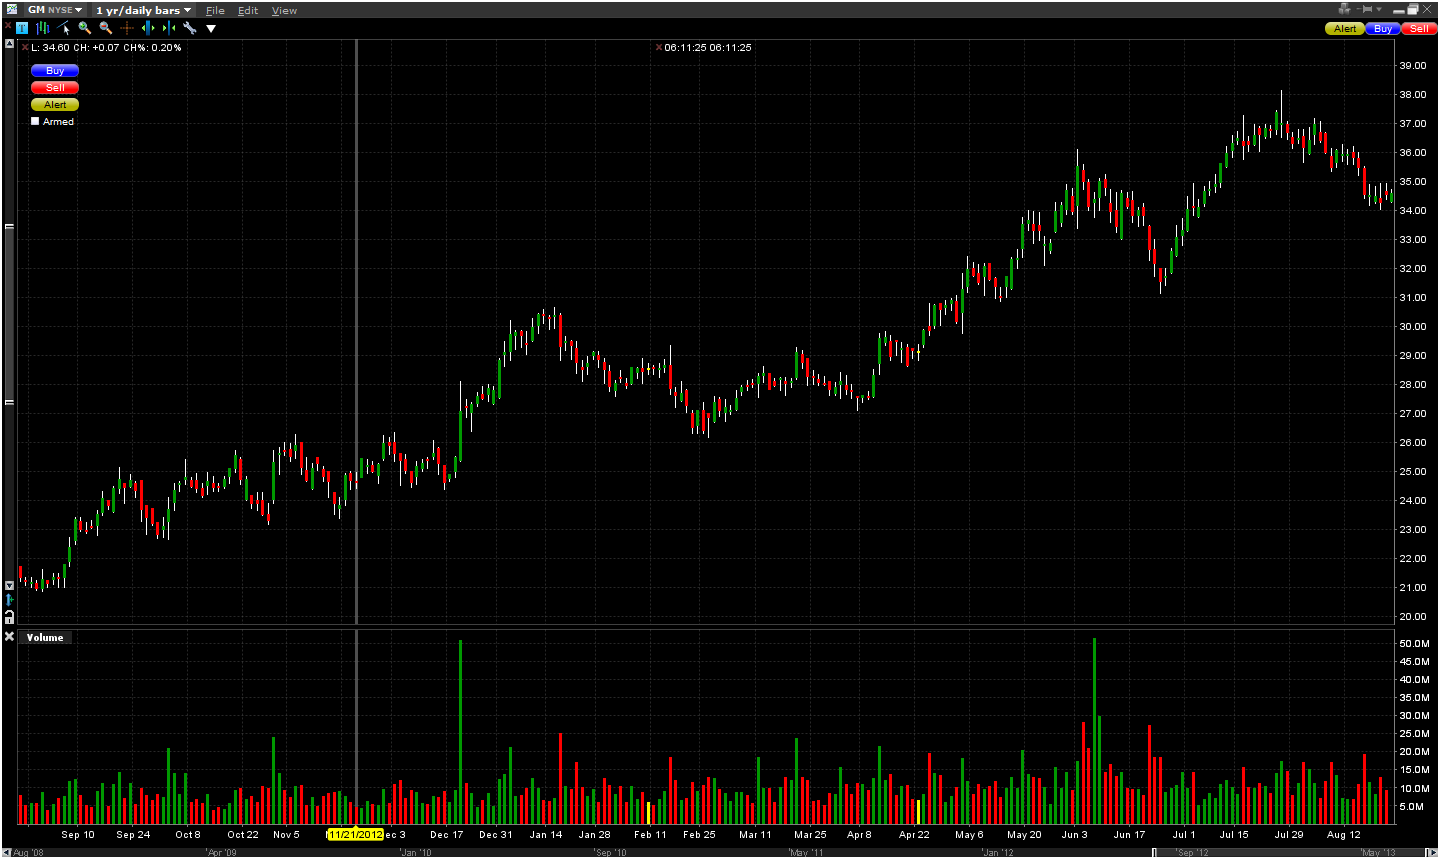This screenshot has height=859, width=1440.
Task: Enable the orange crosshair tool
Action: coord(127,28)
